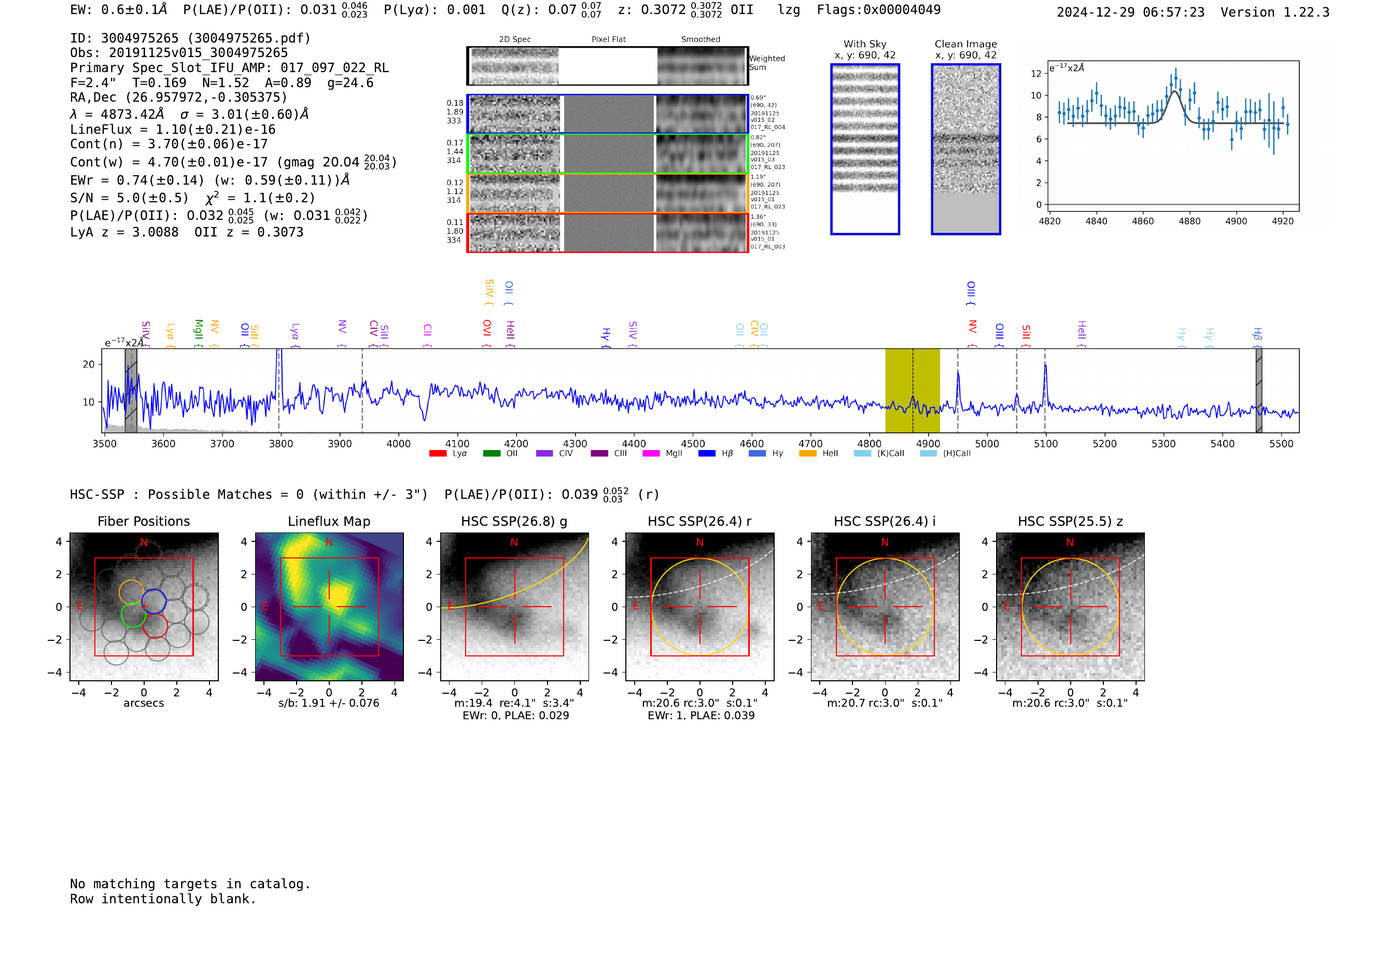Select the (H)CaII legend entry
1400x953 pixels.
pos(946,454)
